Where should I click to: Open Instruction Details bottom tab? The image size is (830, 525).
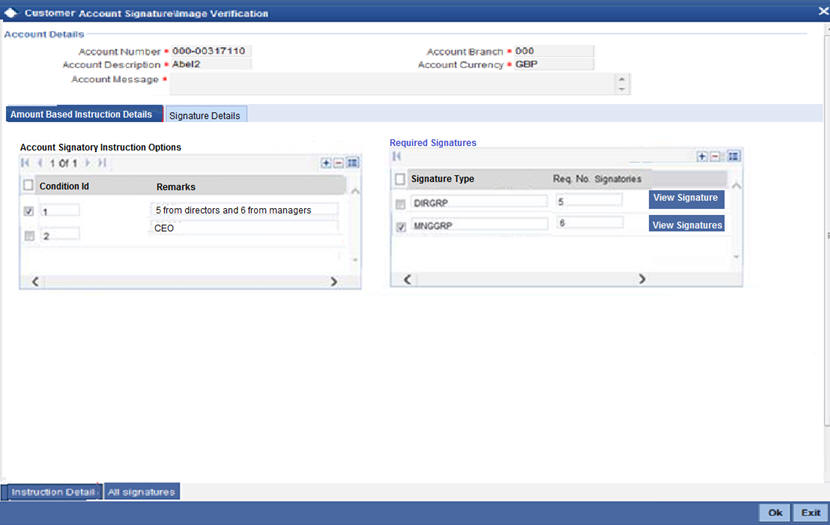coord(52,492)
